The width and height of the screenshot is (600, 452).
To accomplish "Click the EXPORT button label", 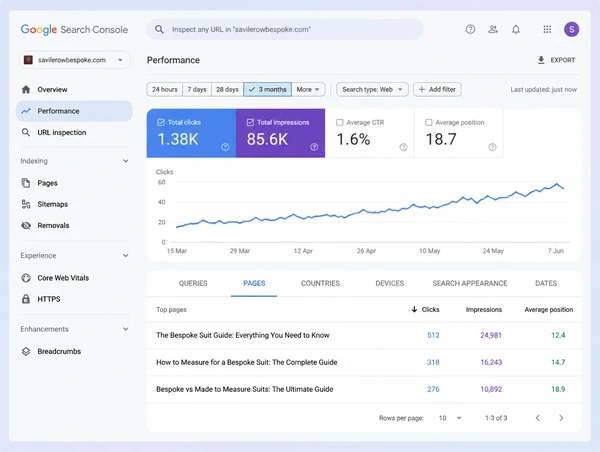I will [562, 60].
